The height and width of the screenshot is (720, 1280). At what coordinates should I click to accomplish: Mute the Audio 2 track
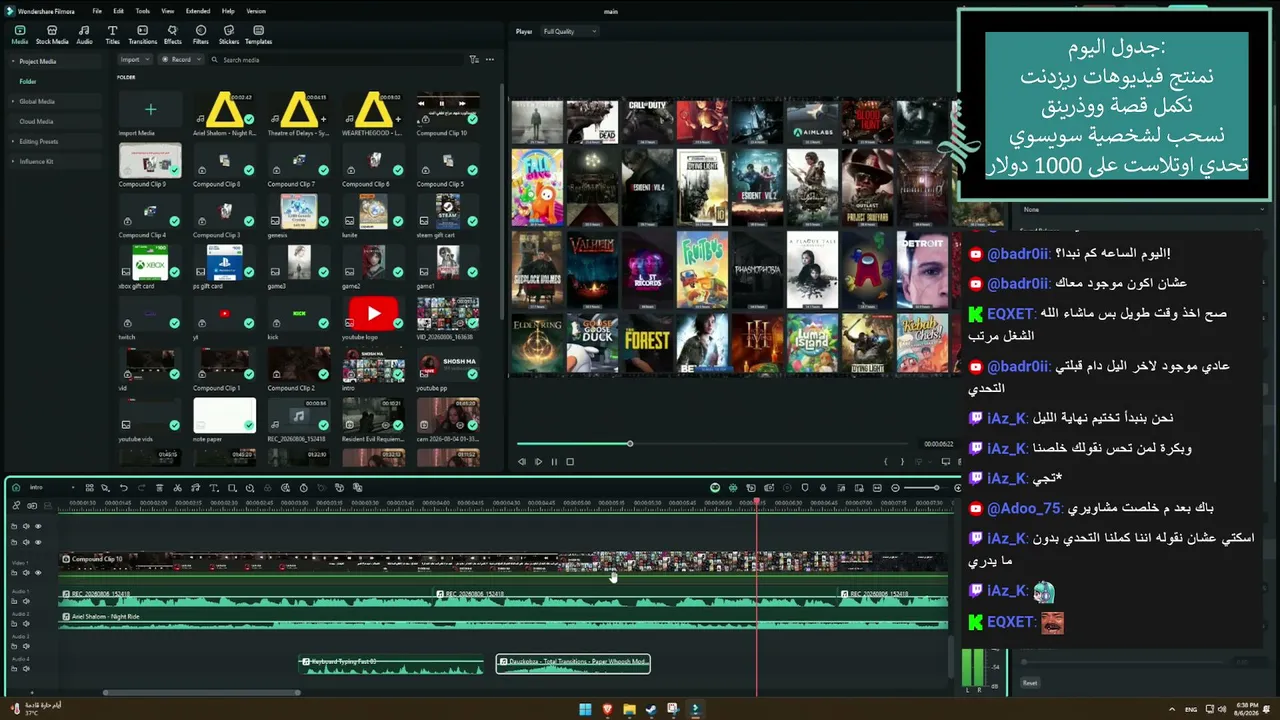click(27, 623)
